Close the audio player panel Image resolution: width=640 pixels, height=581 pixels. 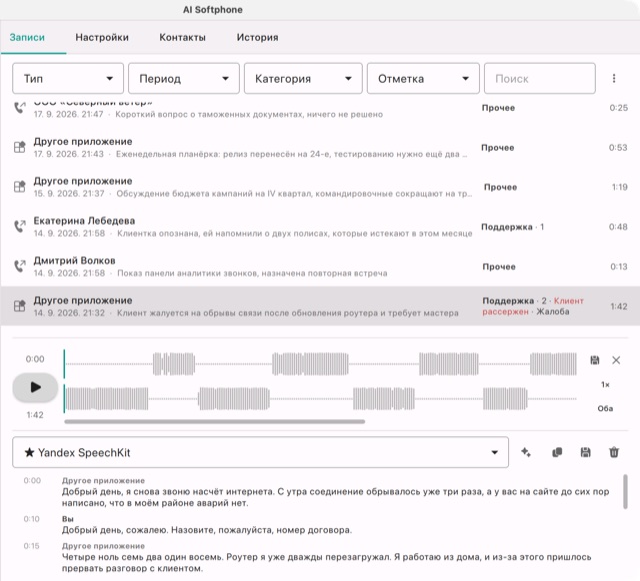(x=616, y=360)
